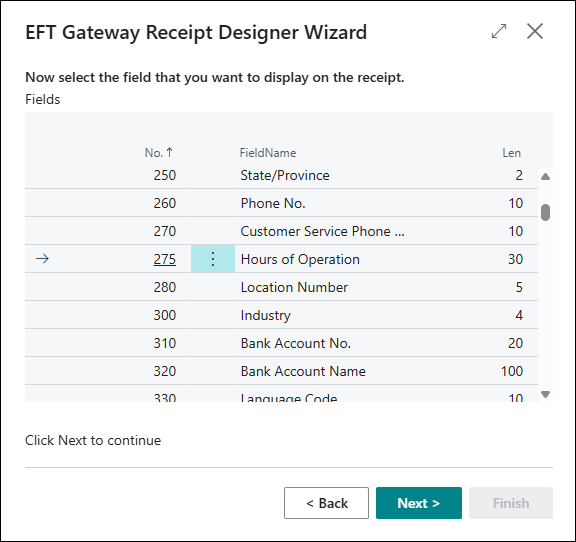The width and height of the screenshot is (576, 542).
Task: Click field number 280
Action: tap(165, 287)
